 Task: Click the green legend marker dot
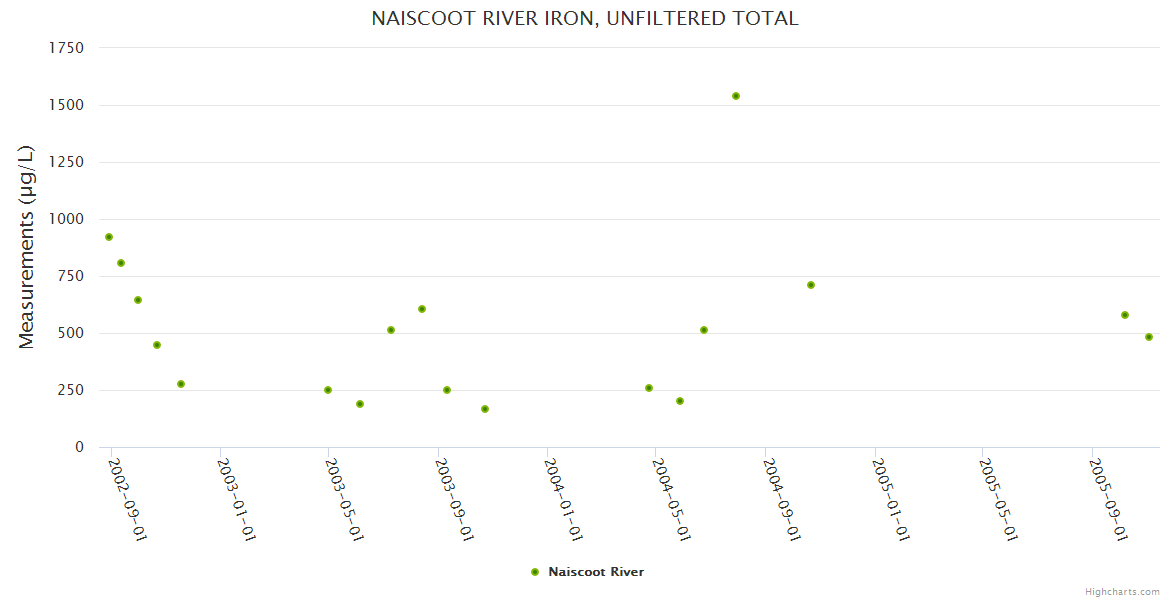[535, 572]
